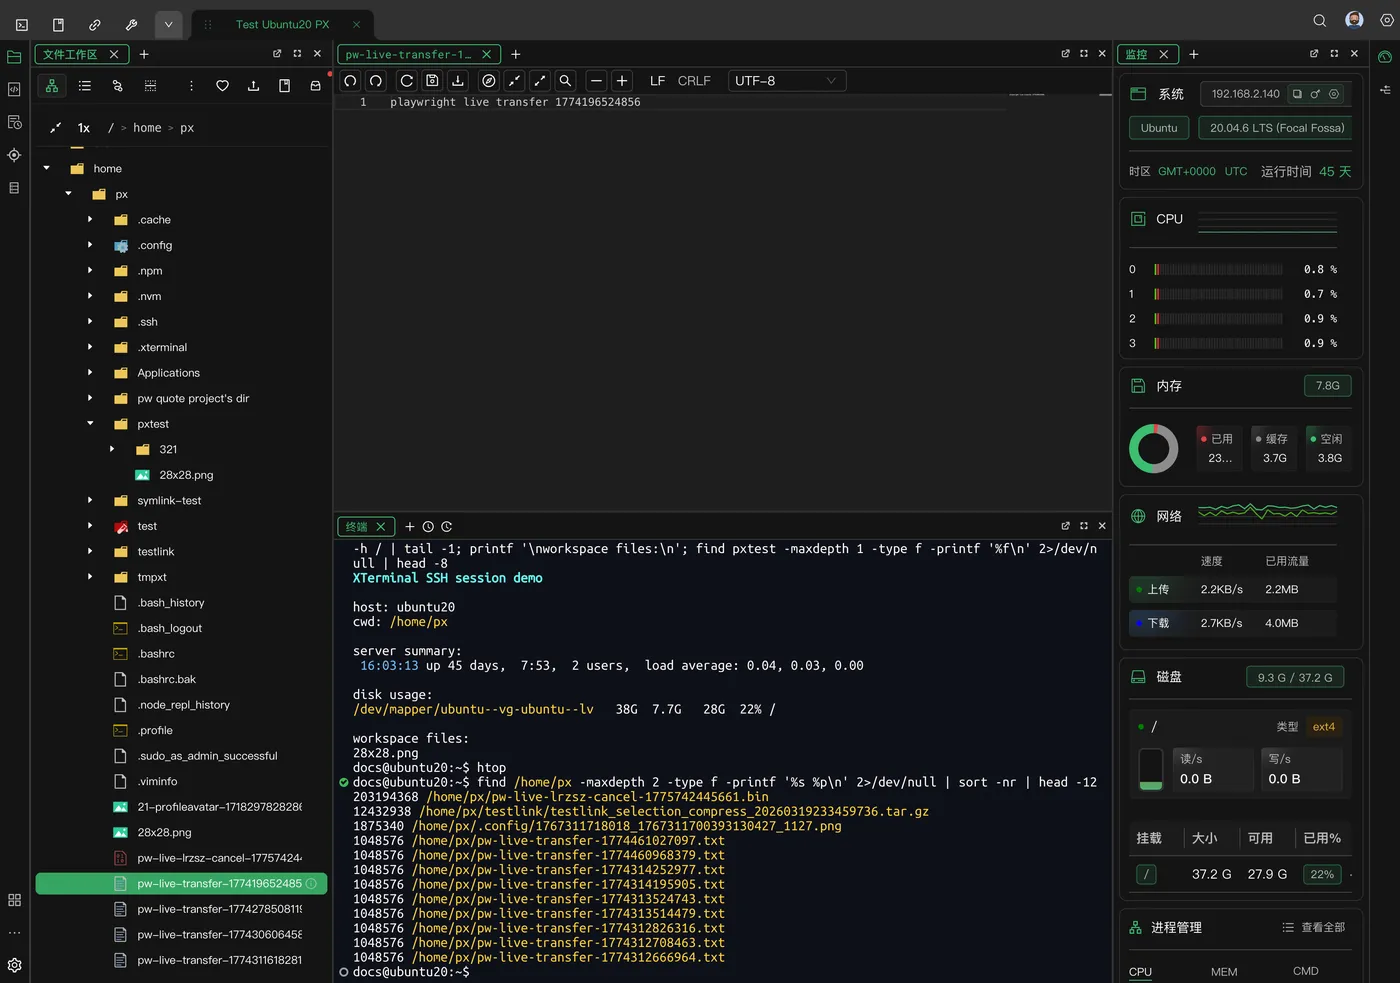1400x983 pixels.
Task: Expand the 321 folder
Action: point(112,450)
